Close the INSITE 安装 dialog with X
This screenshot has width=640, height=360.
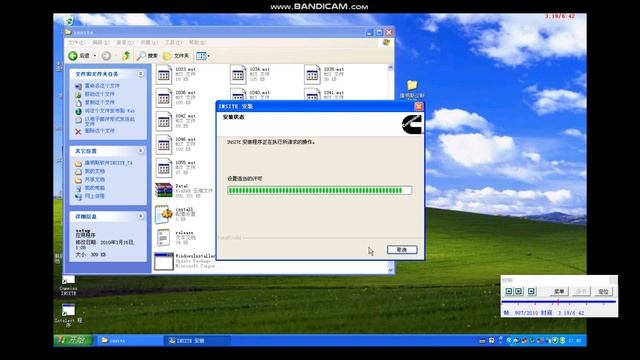coord(419,107)
